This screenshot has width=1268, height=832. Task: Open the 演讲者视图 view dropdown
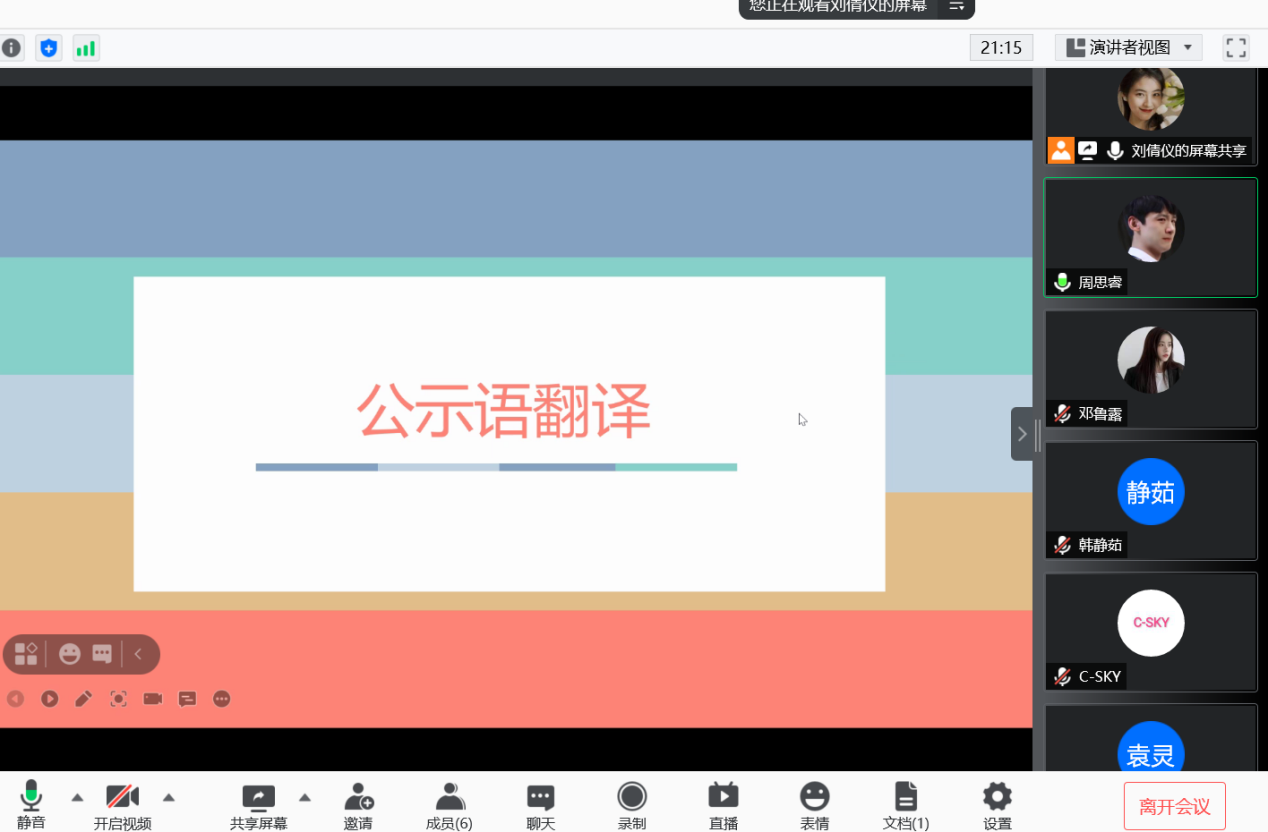[x=1129, y=48]
